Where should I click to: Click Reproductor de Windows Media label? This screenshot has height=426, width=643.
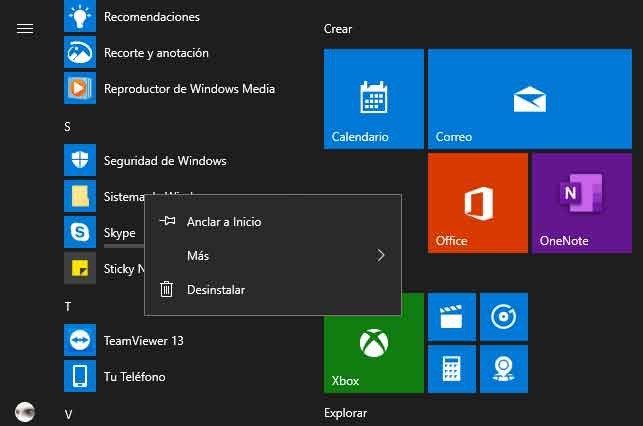[x=189, y=89]
